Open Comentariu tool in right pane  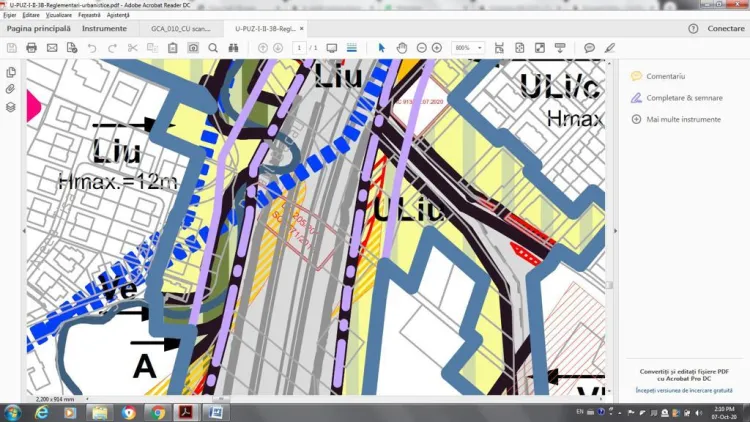[665, 76]
